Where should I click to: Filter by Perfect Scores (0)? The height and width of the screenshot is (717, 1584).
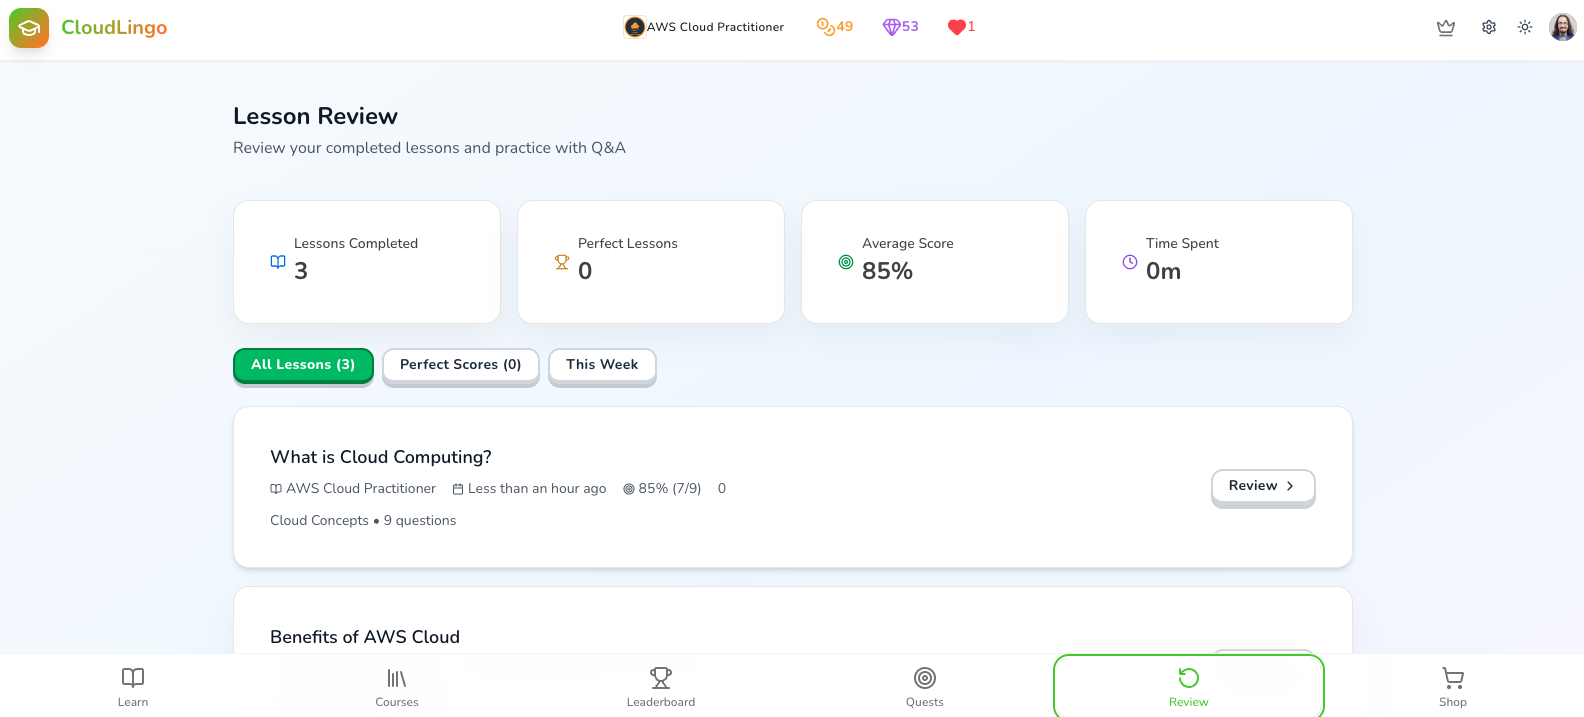coord(460,365)
